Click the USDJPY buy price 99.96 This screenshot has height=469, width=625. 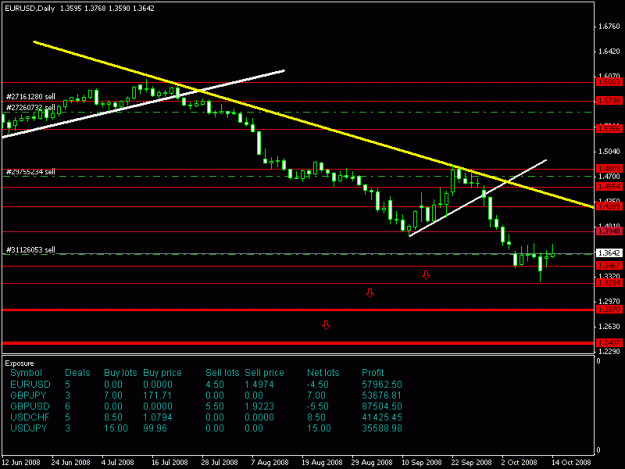[x=155, y=428]
